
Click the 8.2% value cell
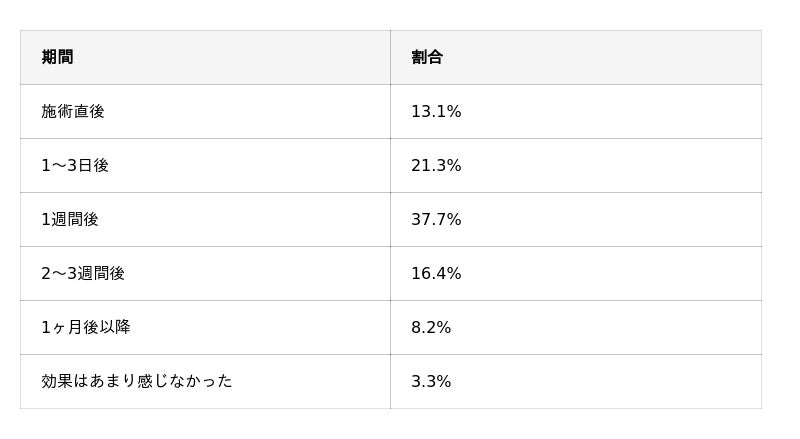click(x=431, y=327)
